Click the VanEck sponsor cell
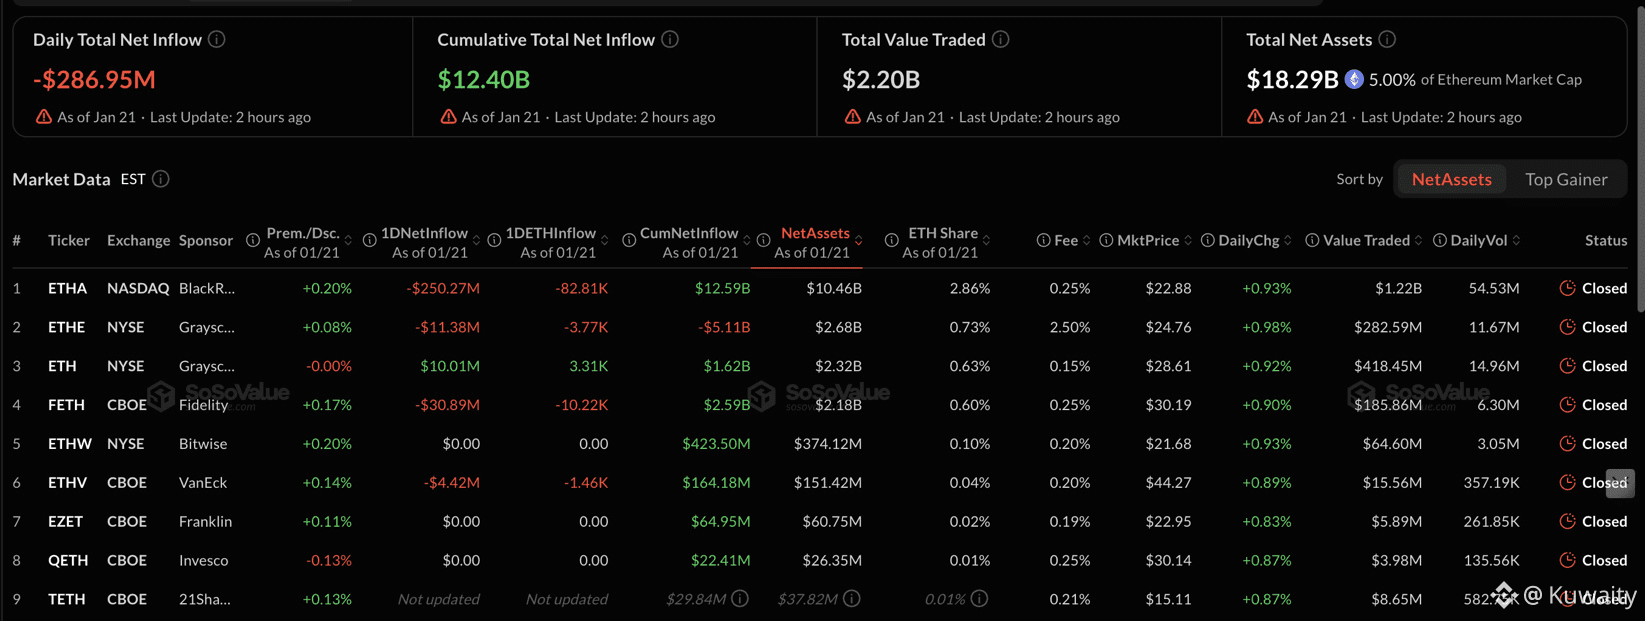This screenshot has width=1645, height=621. (x=203, y=483)
